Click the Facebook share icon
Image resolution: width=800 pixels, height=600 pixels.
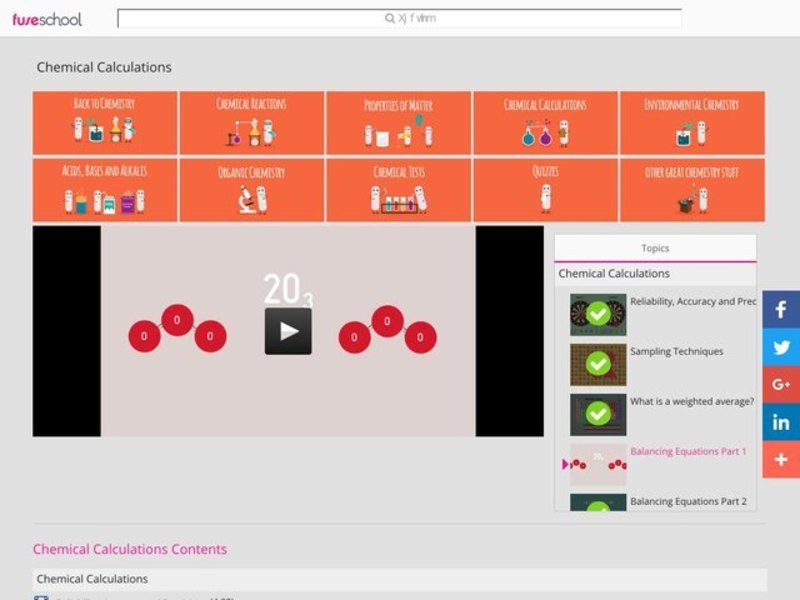781,310
